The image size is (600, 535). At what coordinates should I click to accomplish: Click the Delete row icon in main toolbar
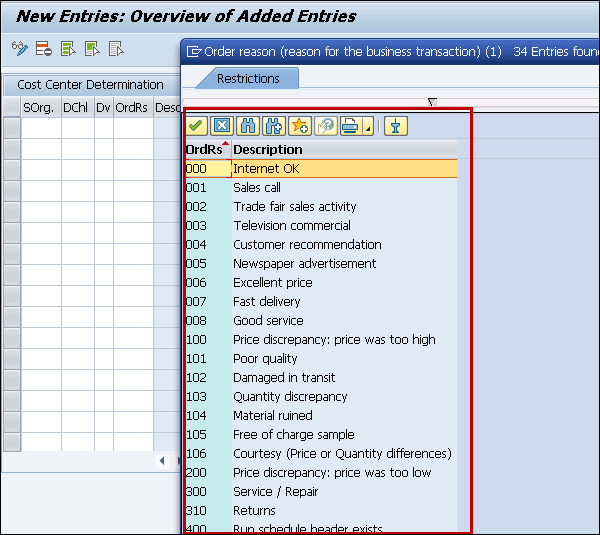click(x=44, y=48)
